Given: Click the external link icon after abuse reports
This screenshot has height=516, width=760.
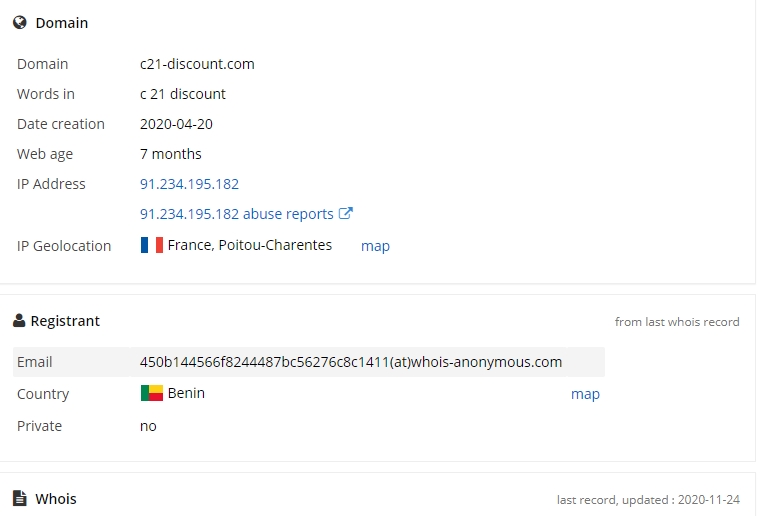Looking at the screenshot, I should pyautogui.click(x=346, y=213).
